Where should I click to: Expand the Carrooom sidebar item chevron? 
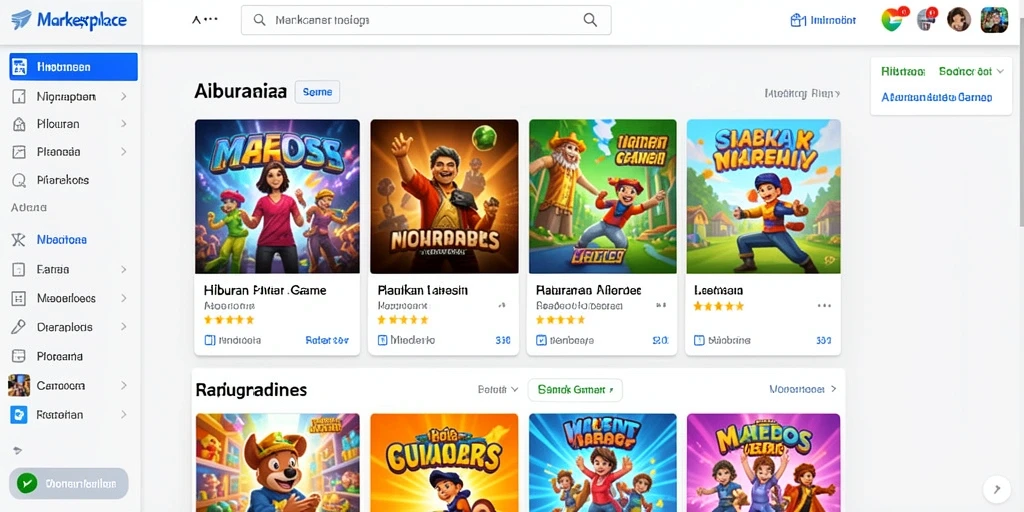[123, 386]
